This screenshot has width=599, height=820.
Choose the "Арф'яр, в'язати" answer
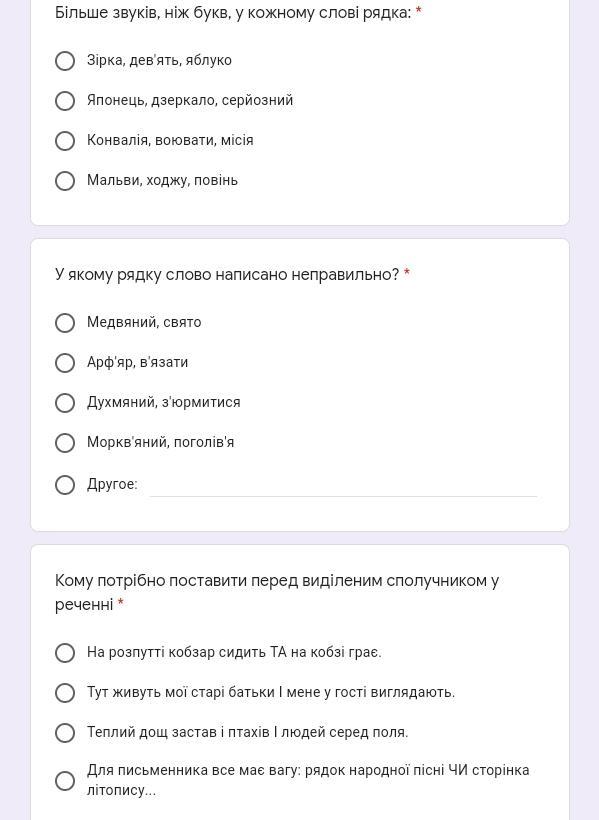pyautogui.click(x=65, y=362)
